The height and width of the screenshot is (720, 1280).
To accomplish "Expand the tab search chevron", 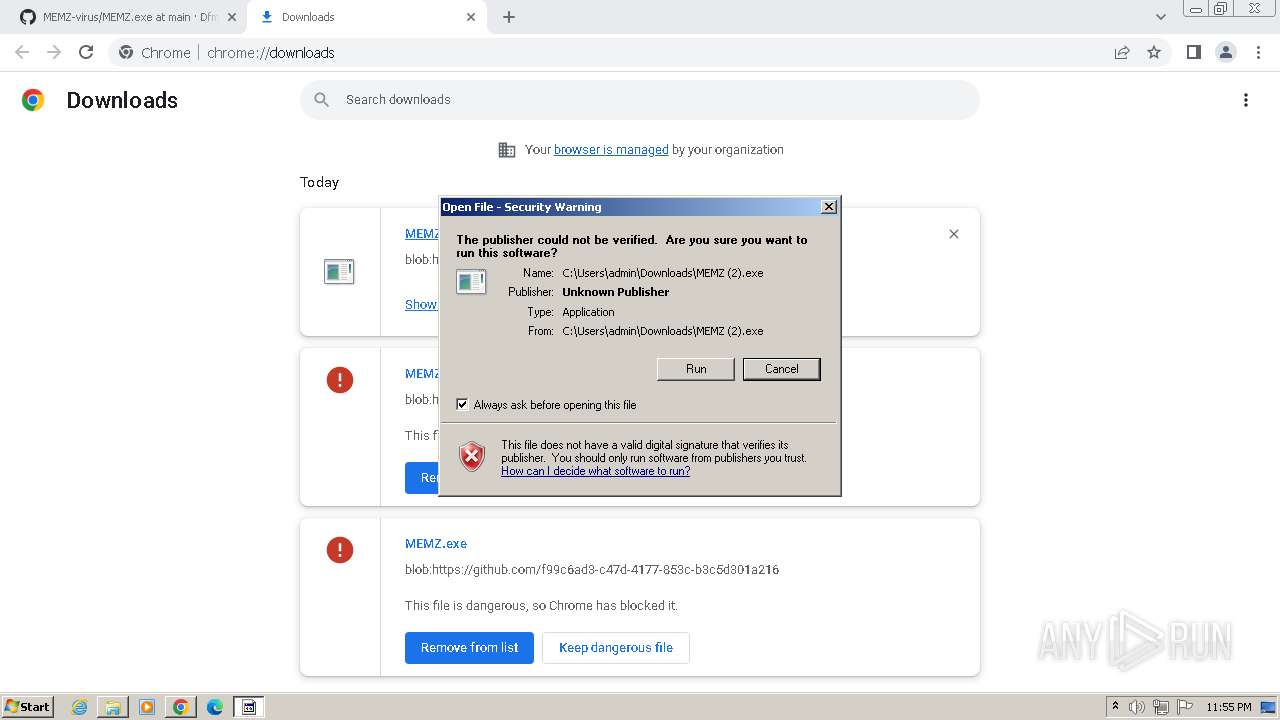I will [x=1160, y=17].
